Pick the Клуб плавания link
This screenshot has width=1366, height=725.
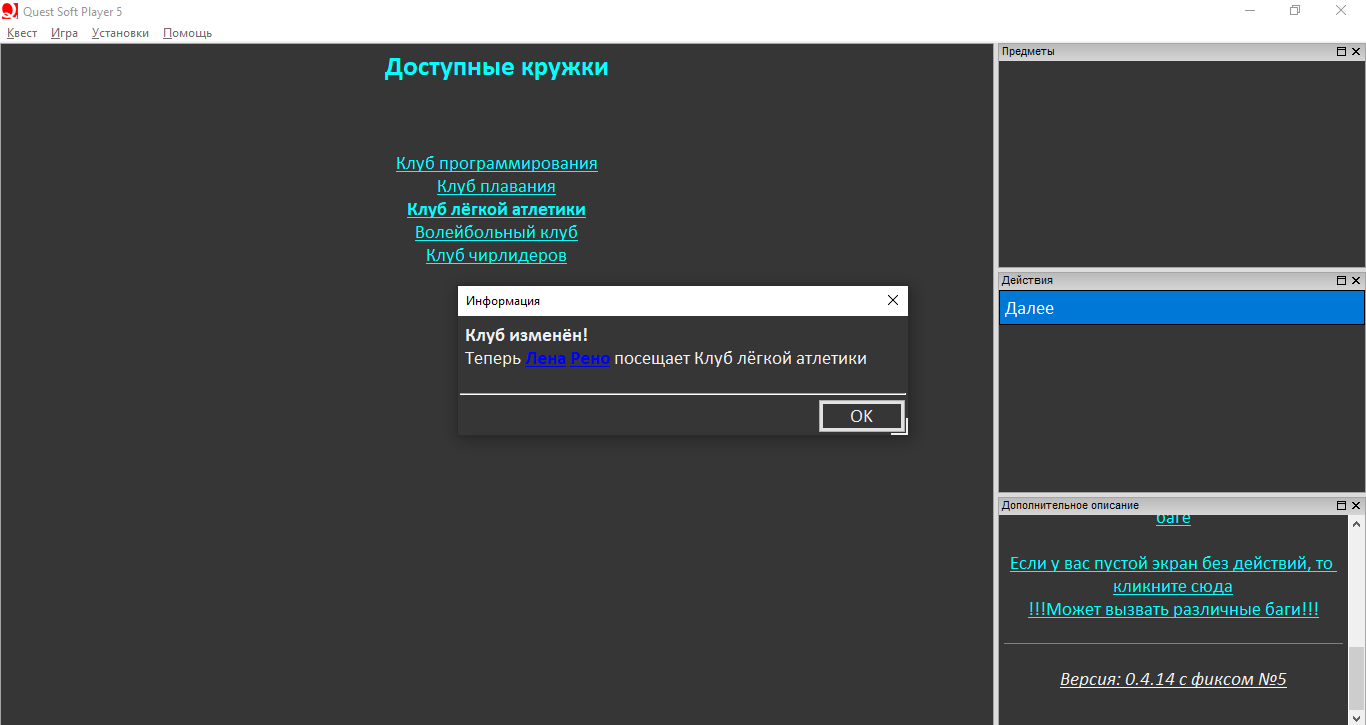click(x=496, y=186)
